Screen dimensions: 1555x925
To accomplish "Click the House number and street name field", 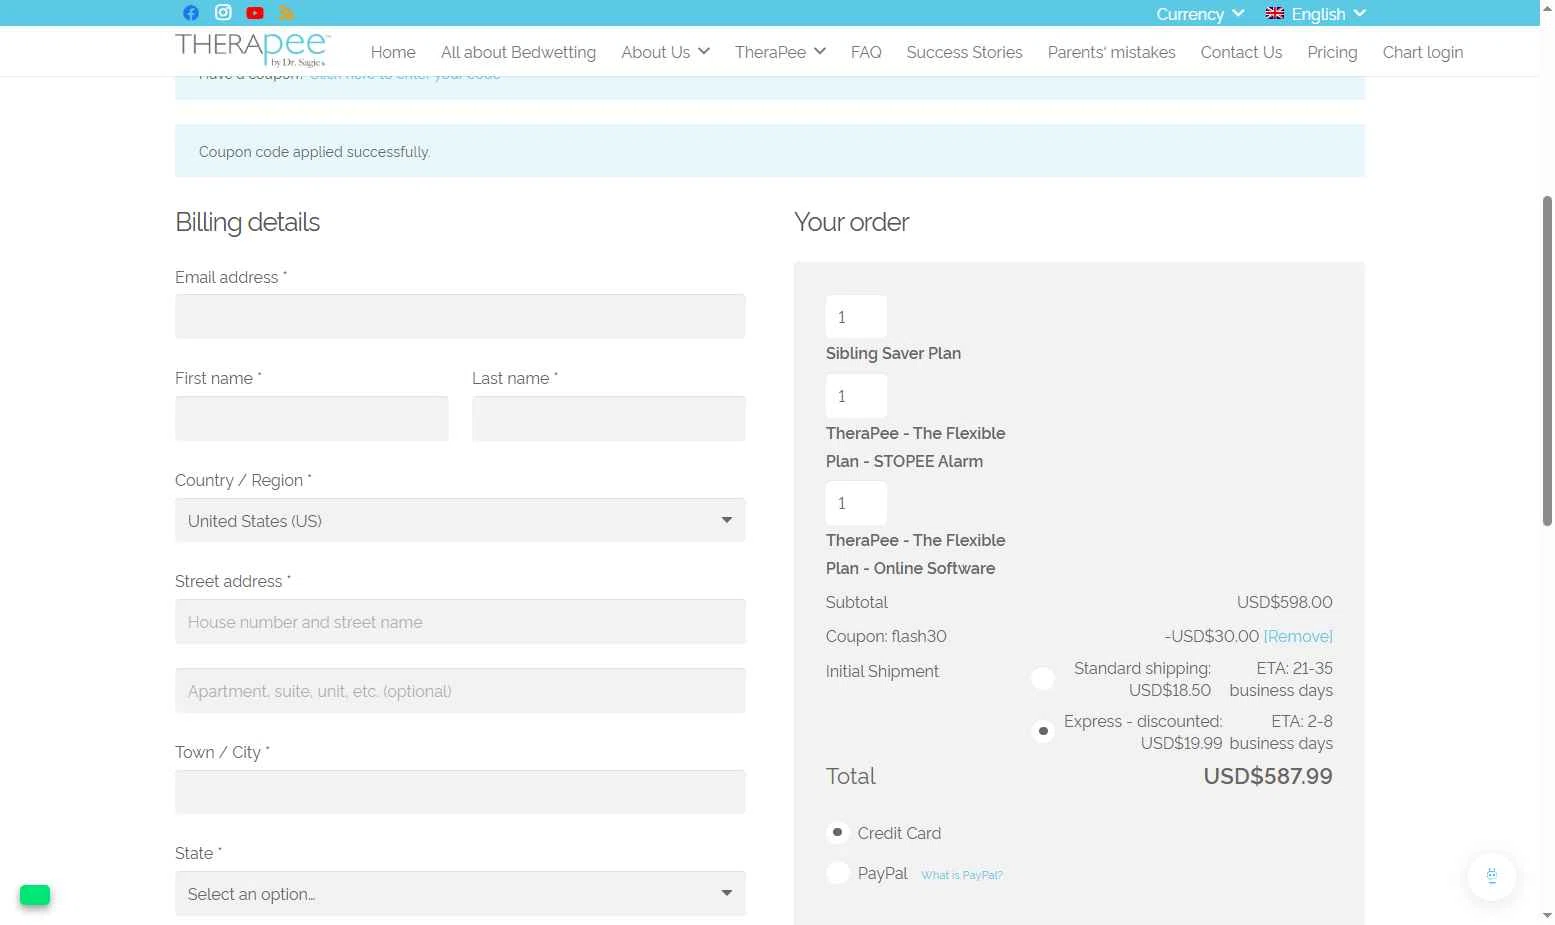I will click(460, 621).
